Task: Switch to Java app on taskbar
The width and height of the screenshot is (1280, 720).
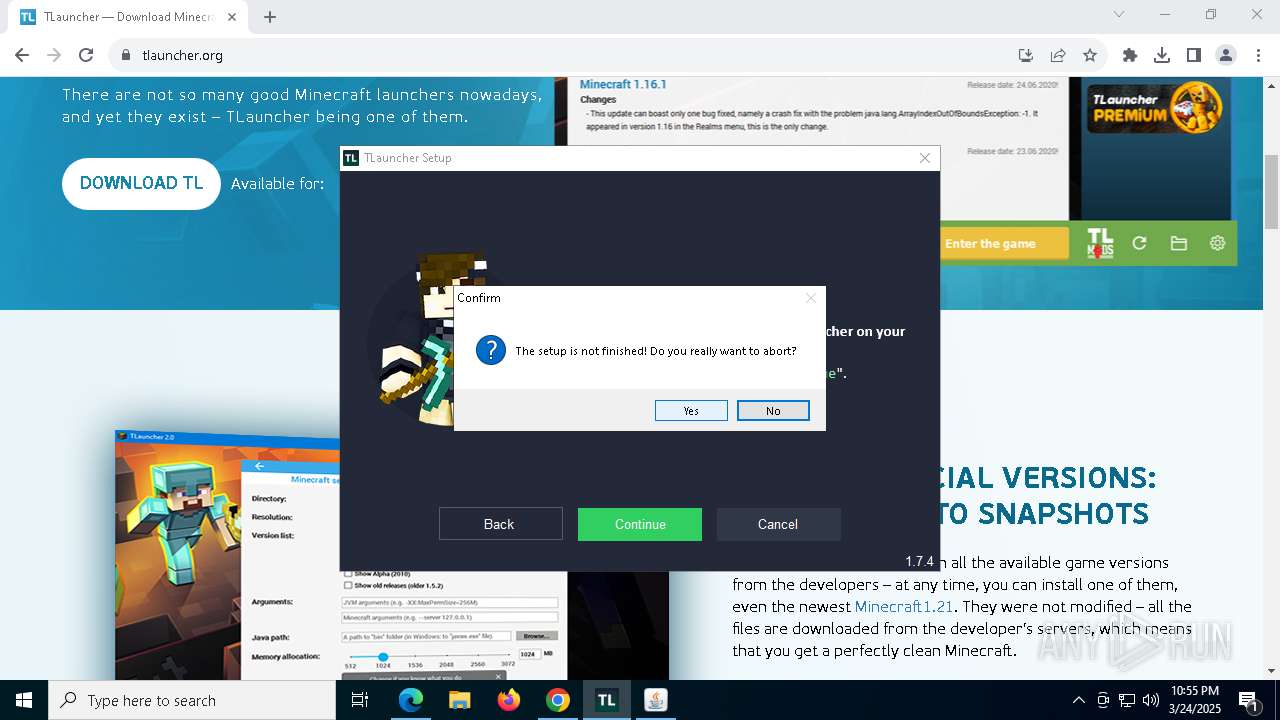Action: click(x=655, y=700)
